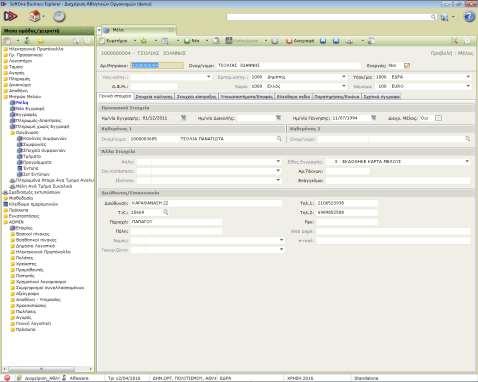Screen dimensions: 478x382
Task: Open the currency dropdown showing Euro
Action: point(468,86)
